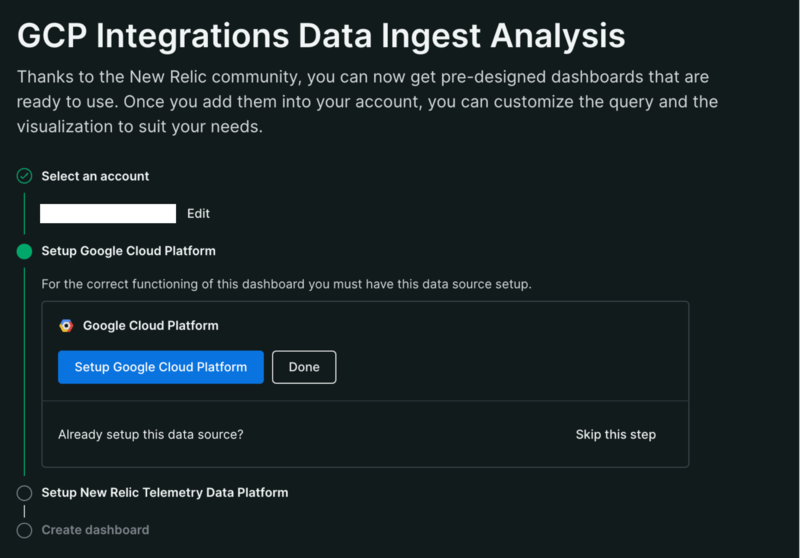The width and height of the screenshot is (800, 558).
Task: Click the white account name field
Action: pyautogui.click(x=108, y=213)
